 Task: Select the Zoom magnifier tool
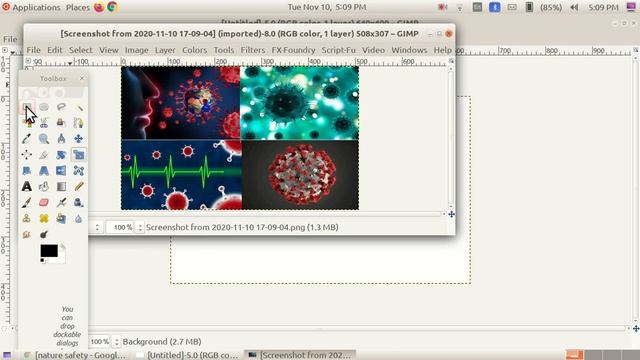[44, 139]
